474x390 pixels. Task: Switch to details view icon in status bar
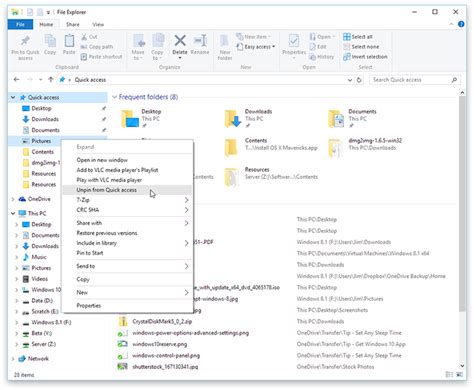[449, 375]
